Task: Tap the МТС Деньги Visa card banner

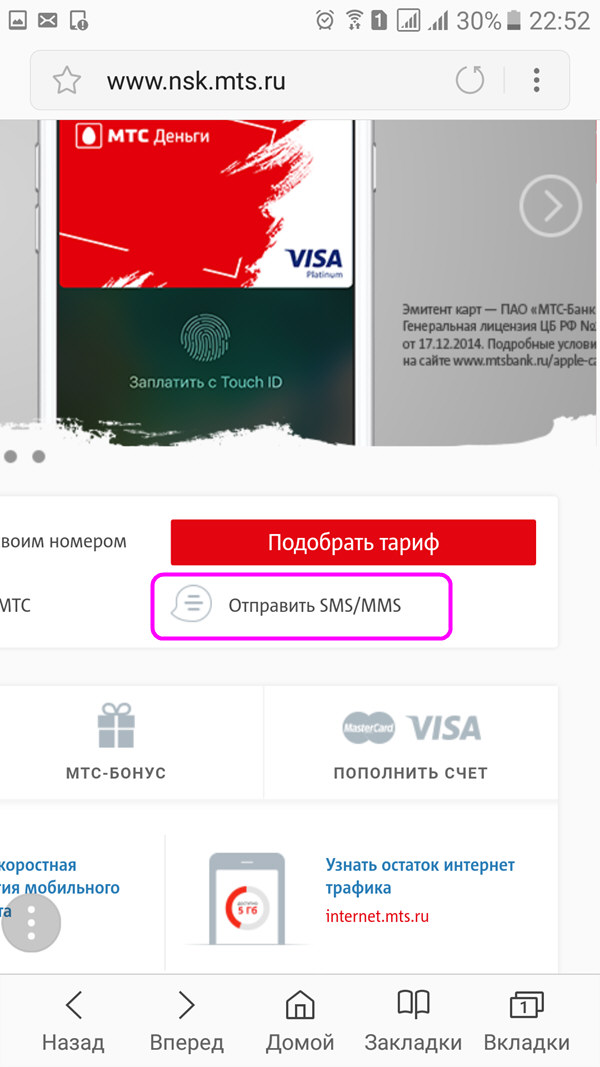Action: pos(206,204)
